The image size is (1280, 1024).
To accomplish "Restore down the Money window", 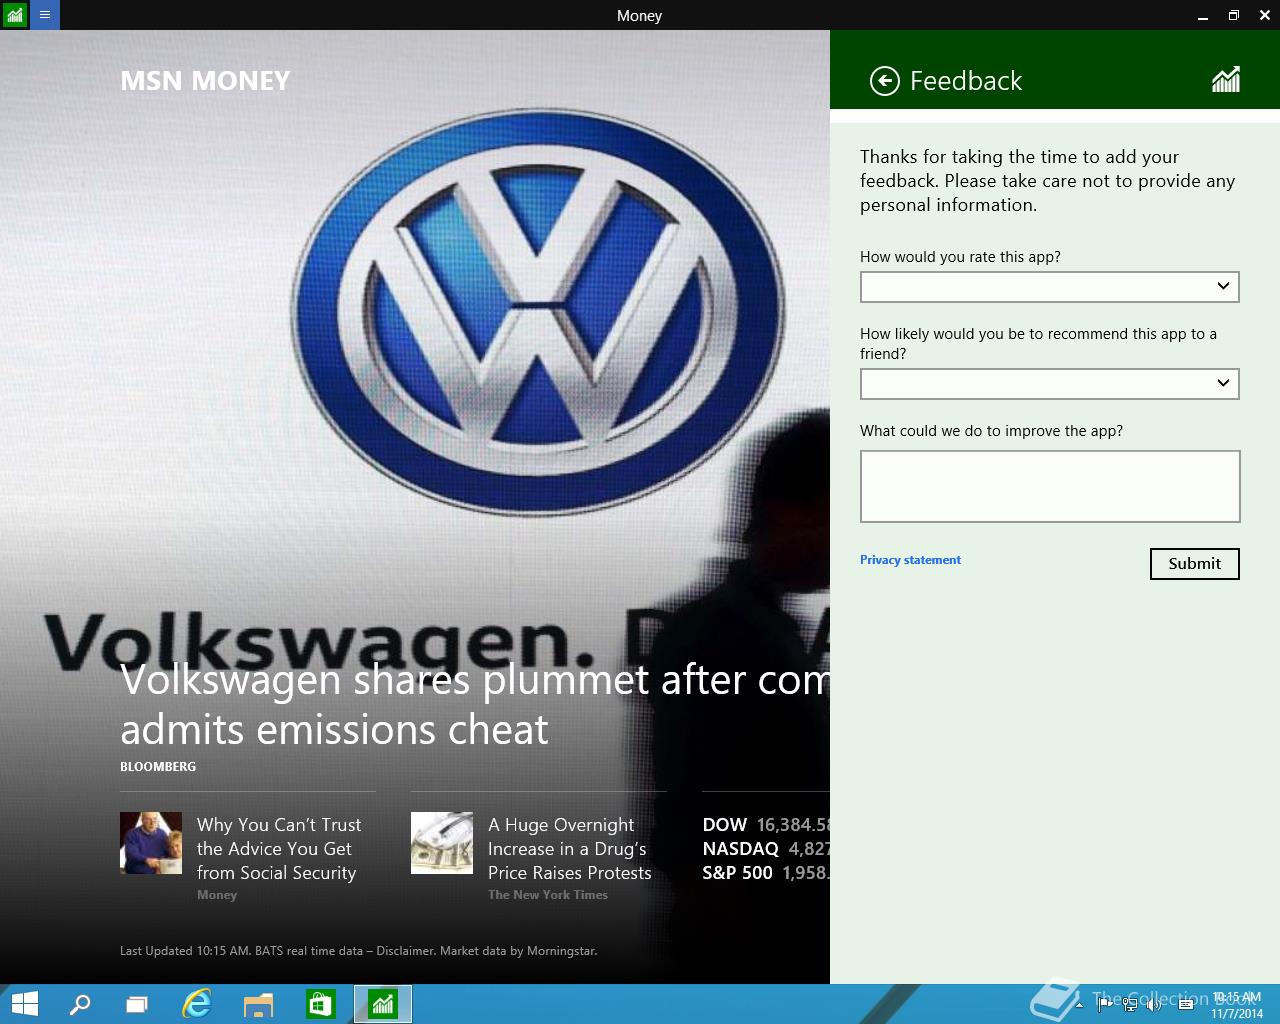I will 1234,15.
